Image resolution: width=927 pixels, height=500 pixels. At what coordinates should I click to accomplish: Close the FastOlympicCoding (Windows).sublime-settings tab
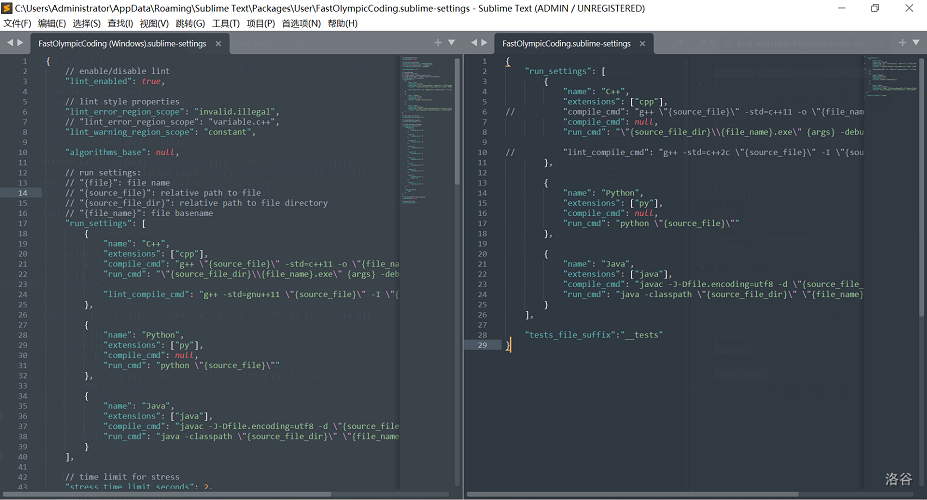(218, 44)
